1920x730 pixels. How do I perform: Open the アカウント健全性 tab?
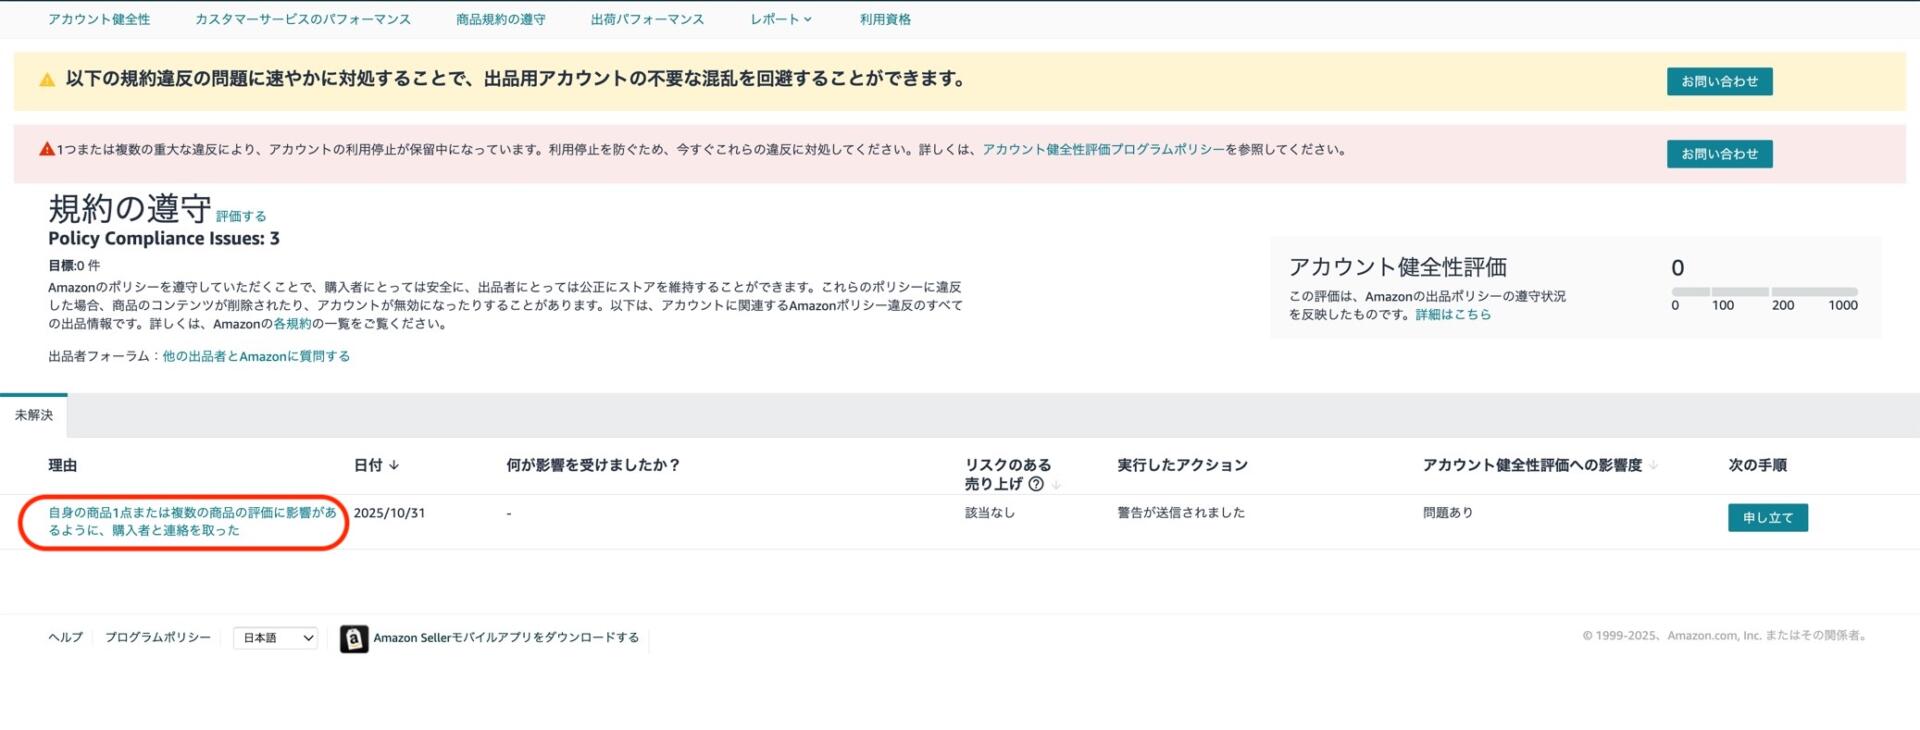click(x=99, y=19)
